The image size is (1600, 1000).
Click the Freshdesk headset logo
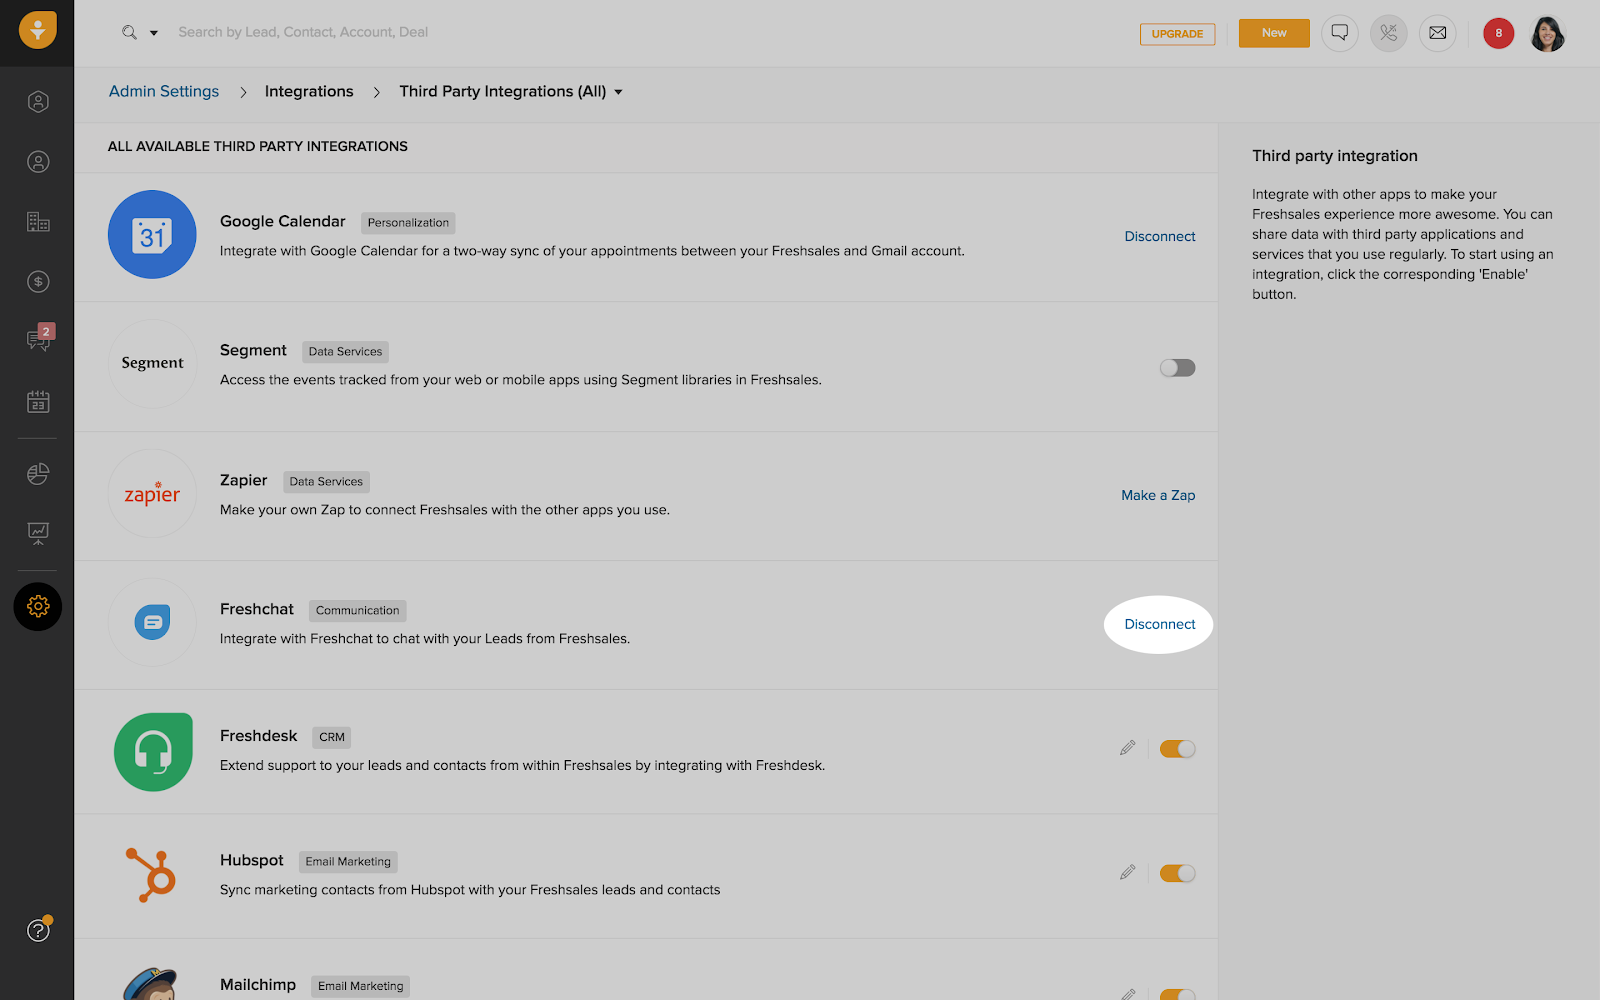(x=153, y=752)
